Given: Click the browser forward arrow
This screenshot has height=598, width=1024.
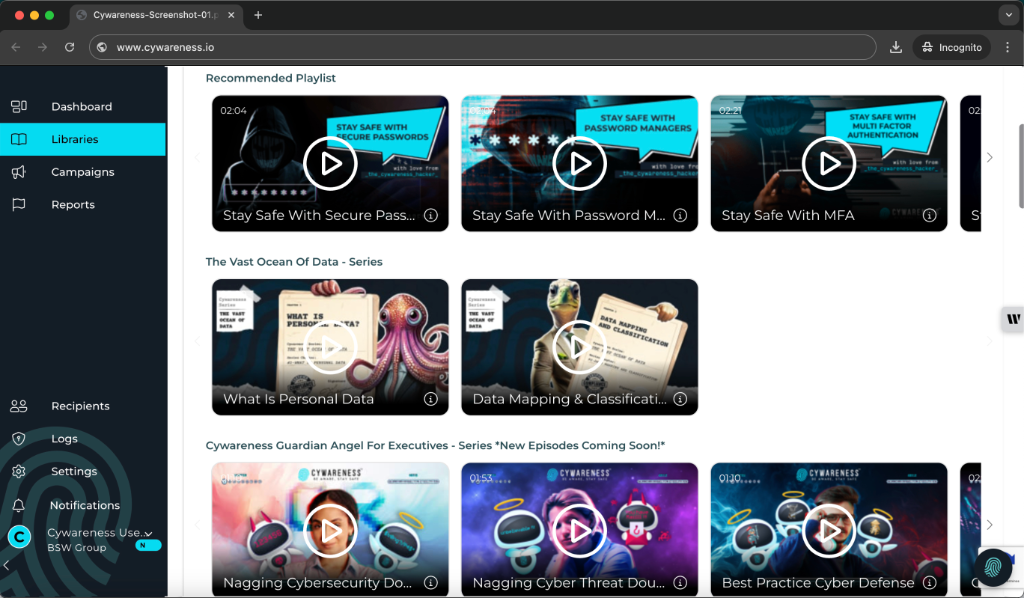Looking at the screenshot, I should pyautogui.click(x=42, y=47).
